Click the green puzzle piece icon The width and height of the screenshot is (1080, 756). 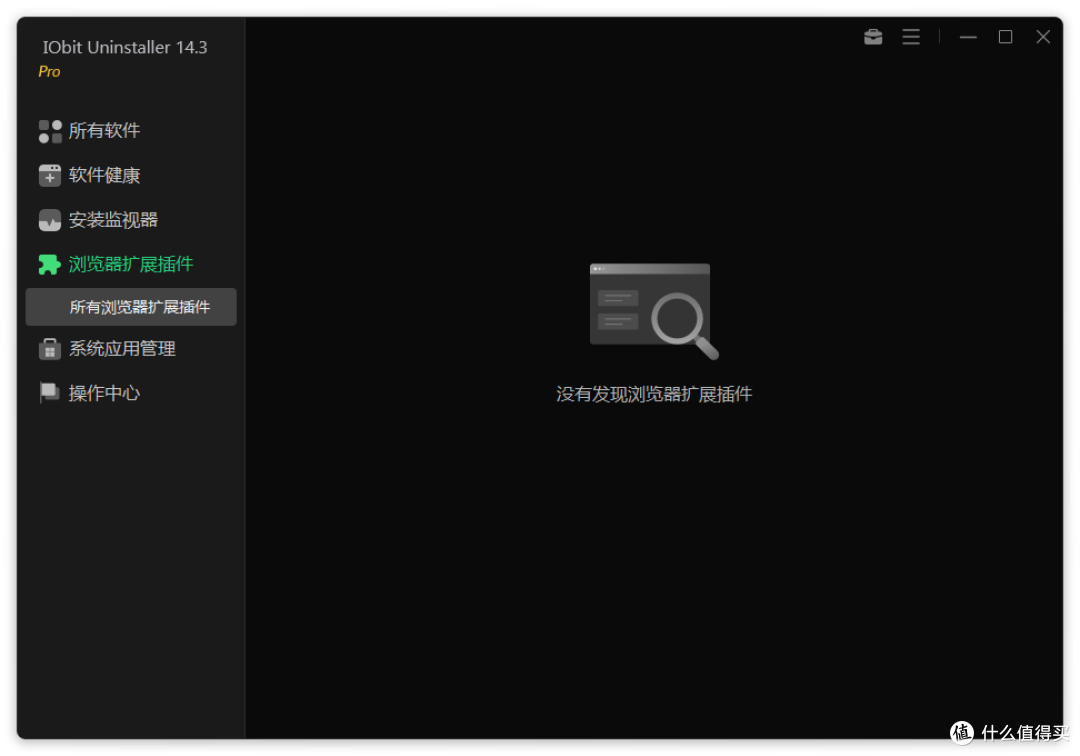point(50,264)
